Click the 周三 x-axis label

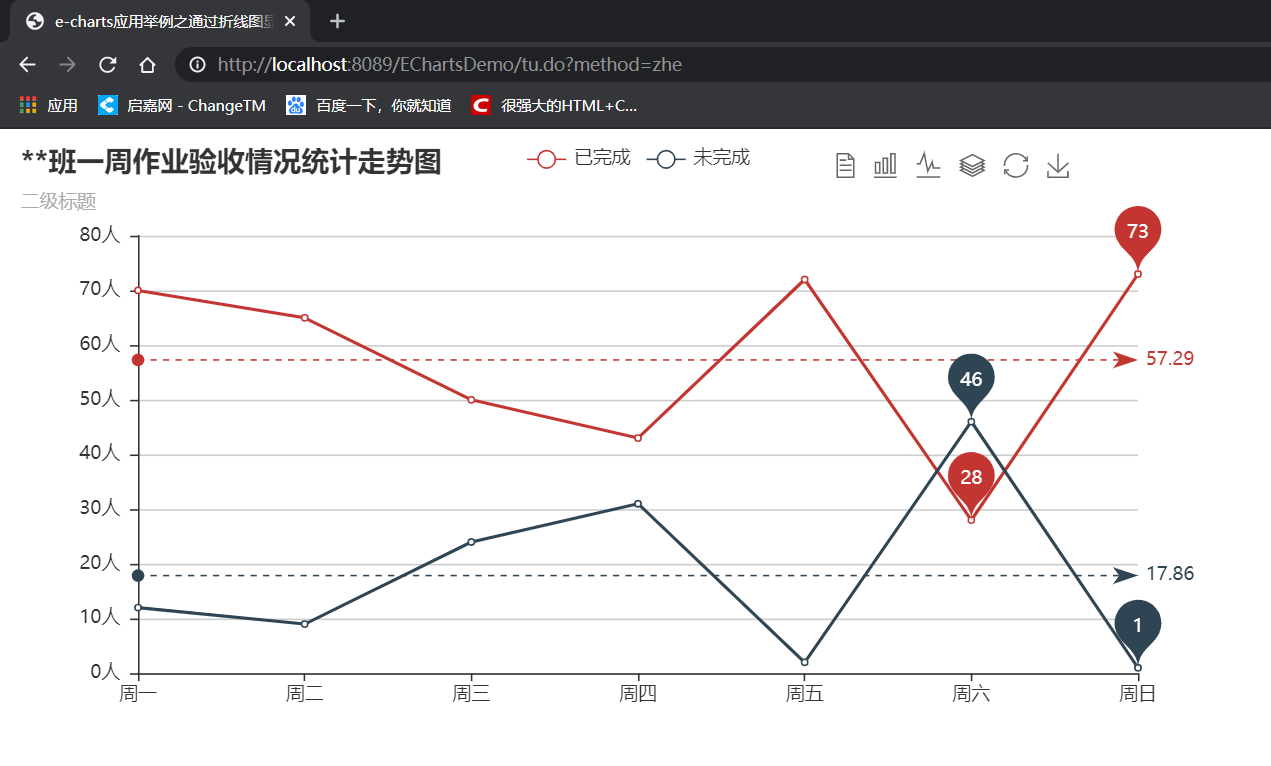click(x=471, y=694)
